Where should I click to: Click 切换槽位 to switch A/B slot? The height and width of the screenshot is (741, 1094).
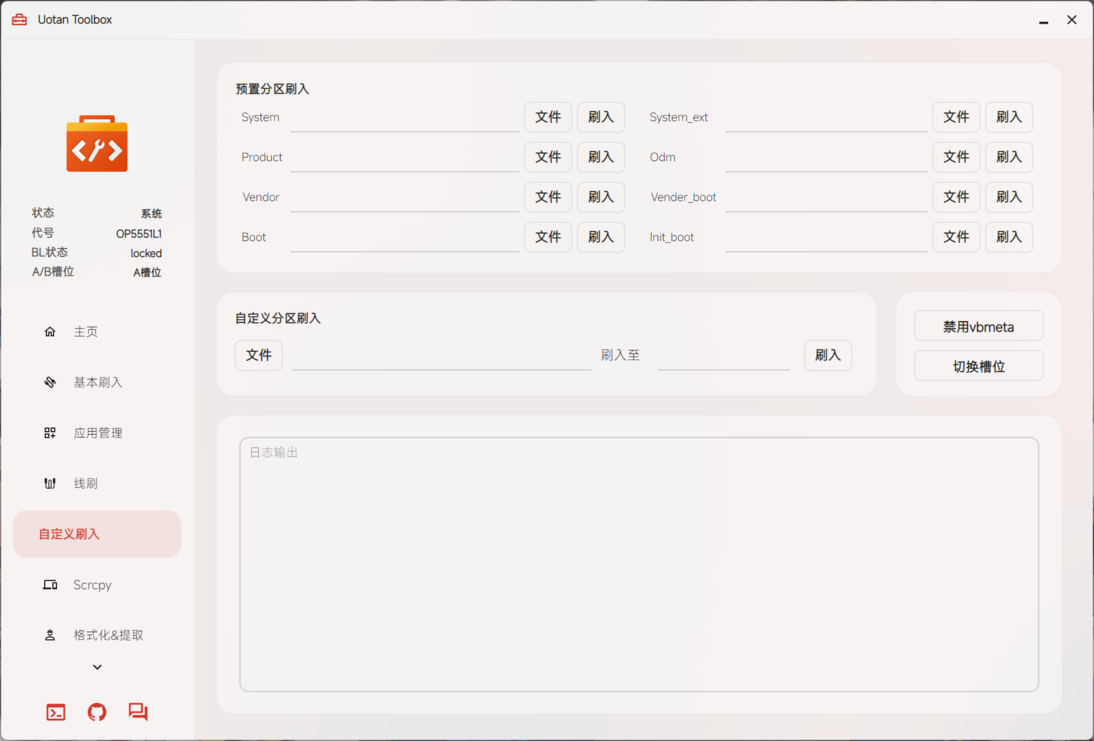[x=978, y=365]
